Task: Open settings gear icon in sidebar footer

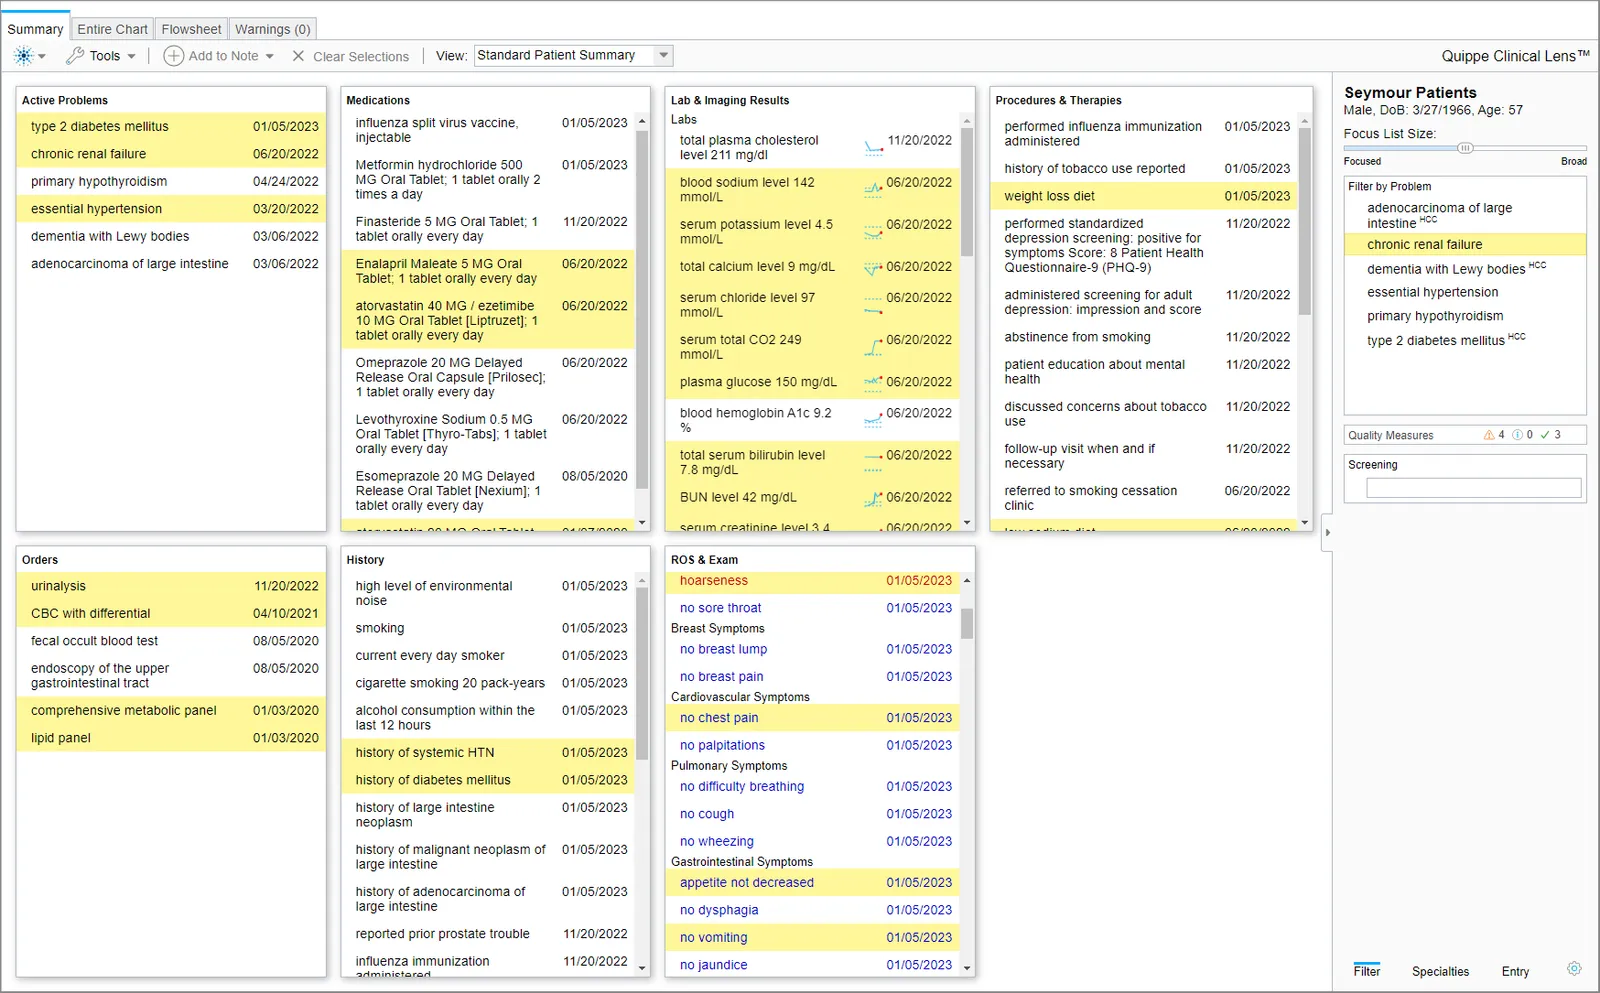Action: tap(1574, 969)
